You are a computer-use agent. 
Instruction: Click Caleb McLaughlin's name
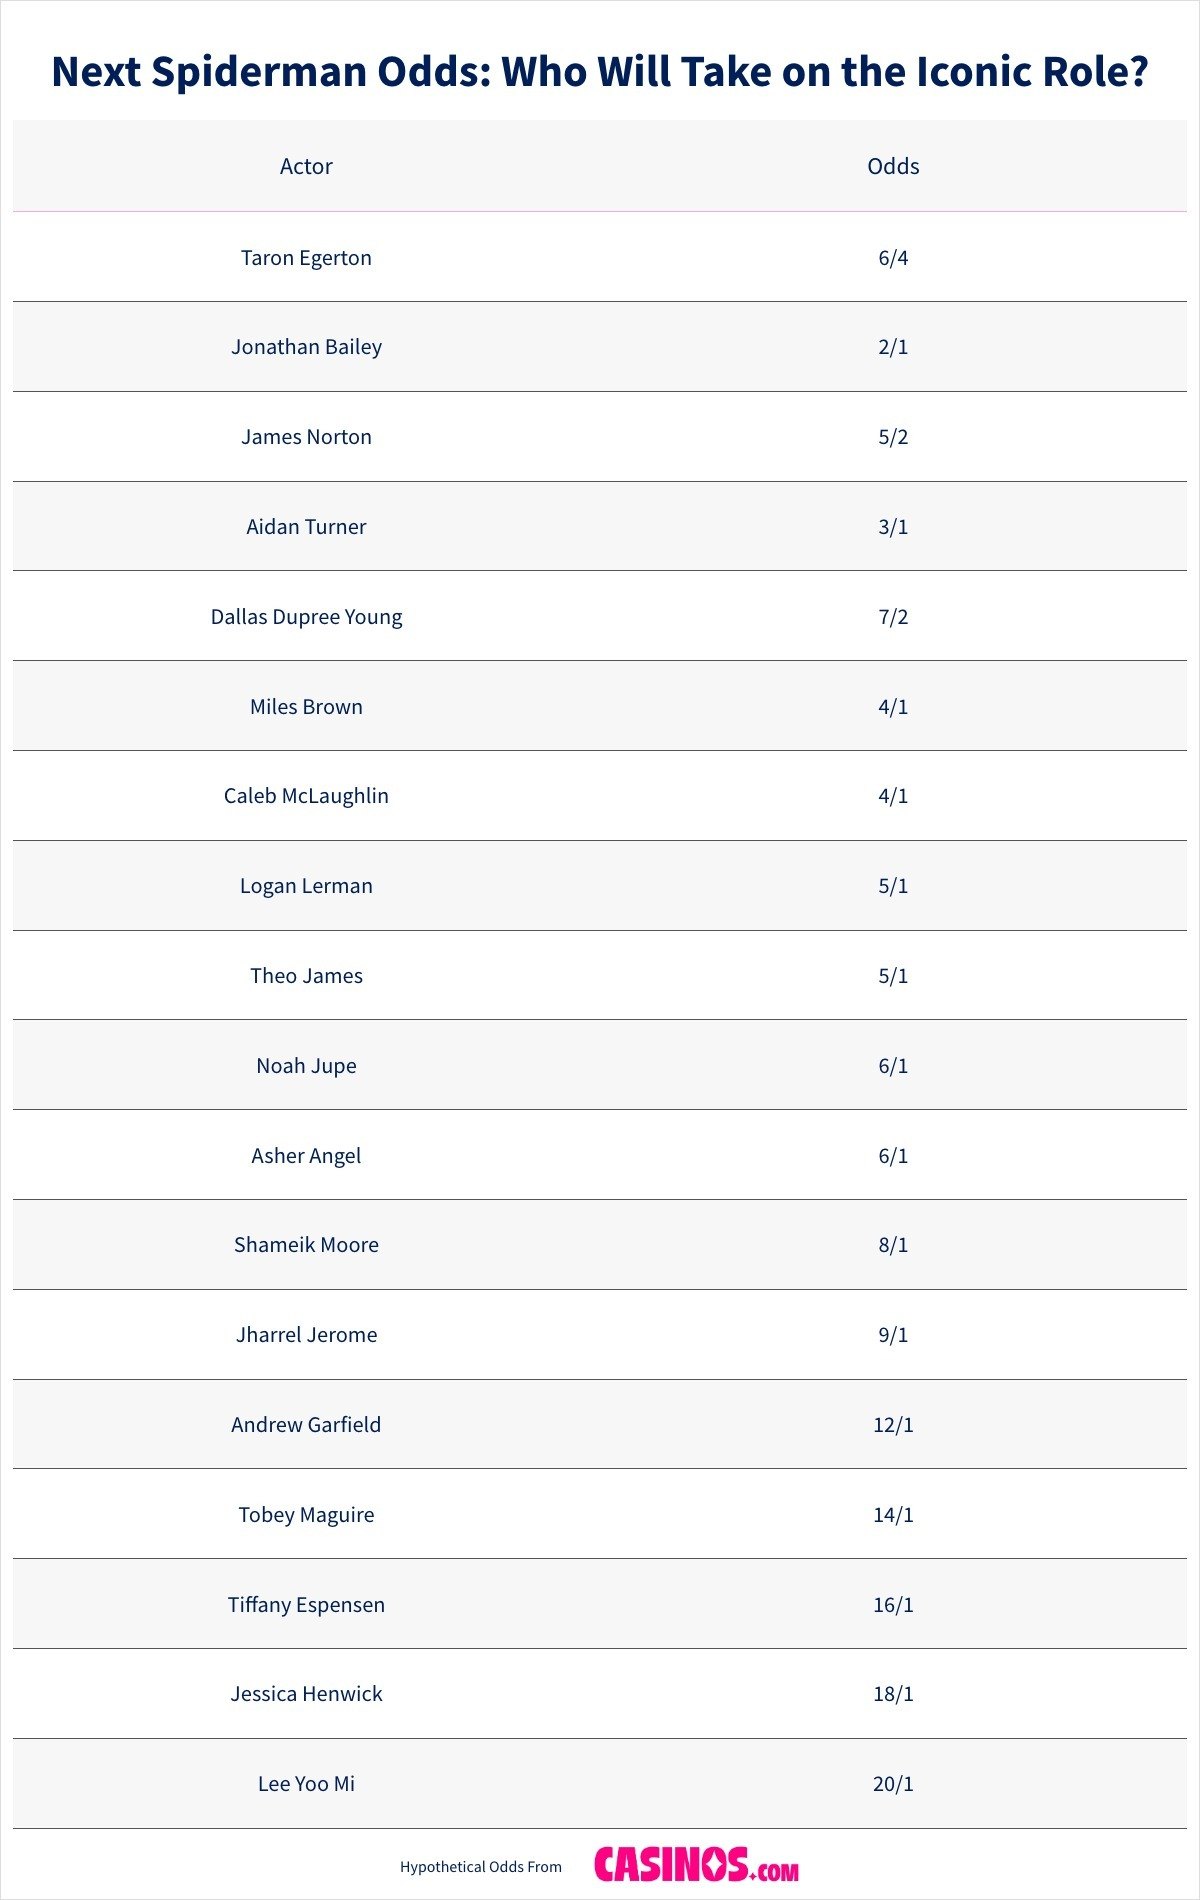coord(306,796)
